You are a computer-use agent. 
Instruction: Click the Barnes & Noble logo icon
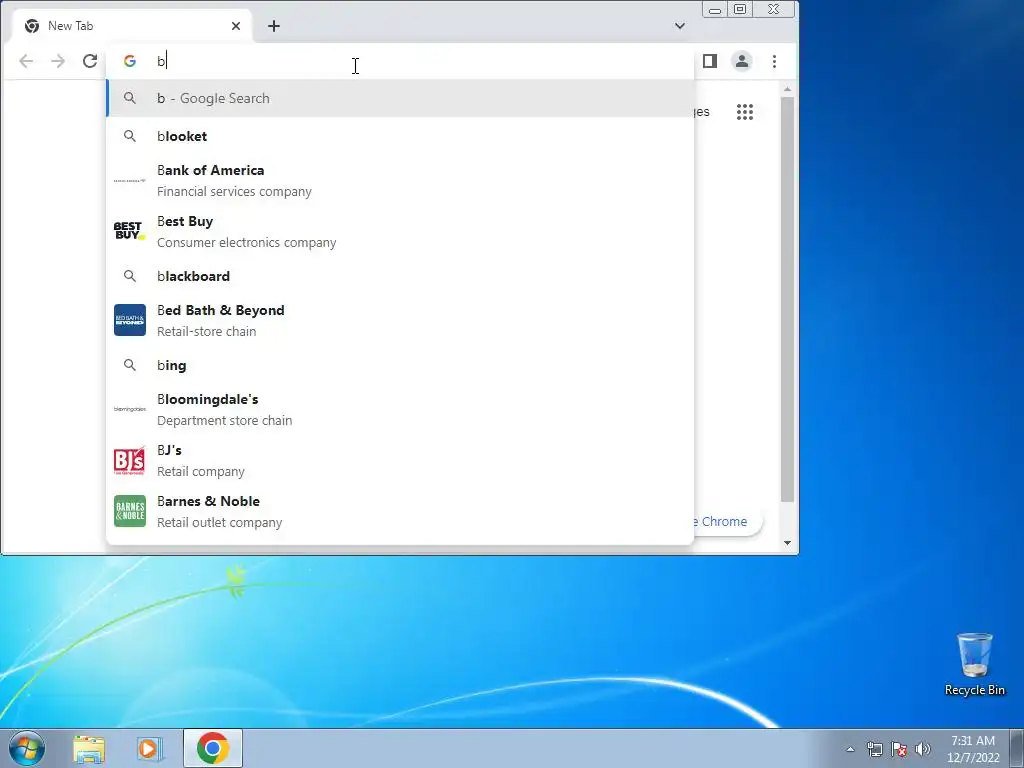click(130, 511)
